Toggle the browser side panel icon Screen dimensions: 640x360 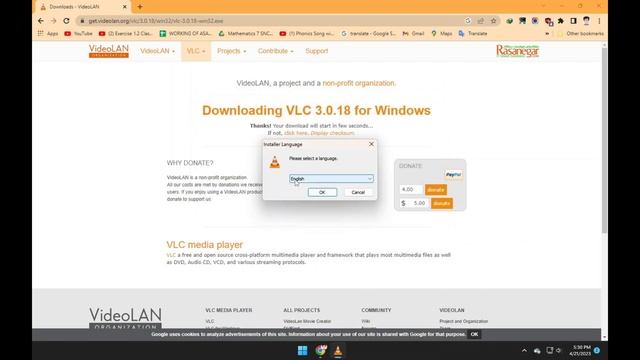pos(573,21)
